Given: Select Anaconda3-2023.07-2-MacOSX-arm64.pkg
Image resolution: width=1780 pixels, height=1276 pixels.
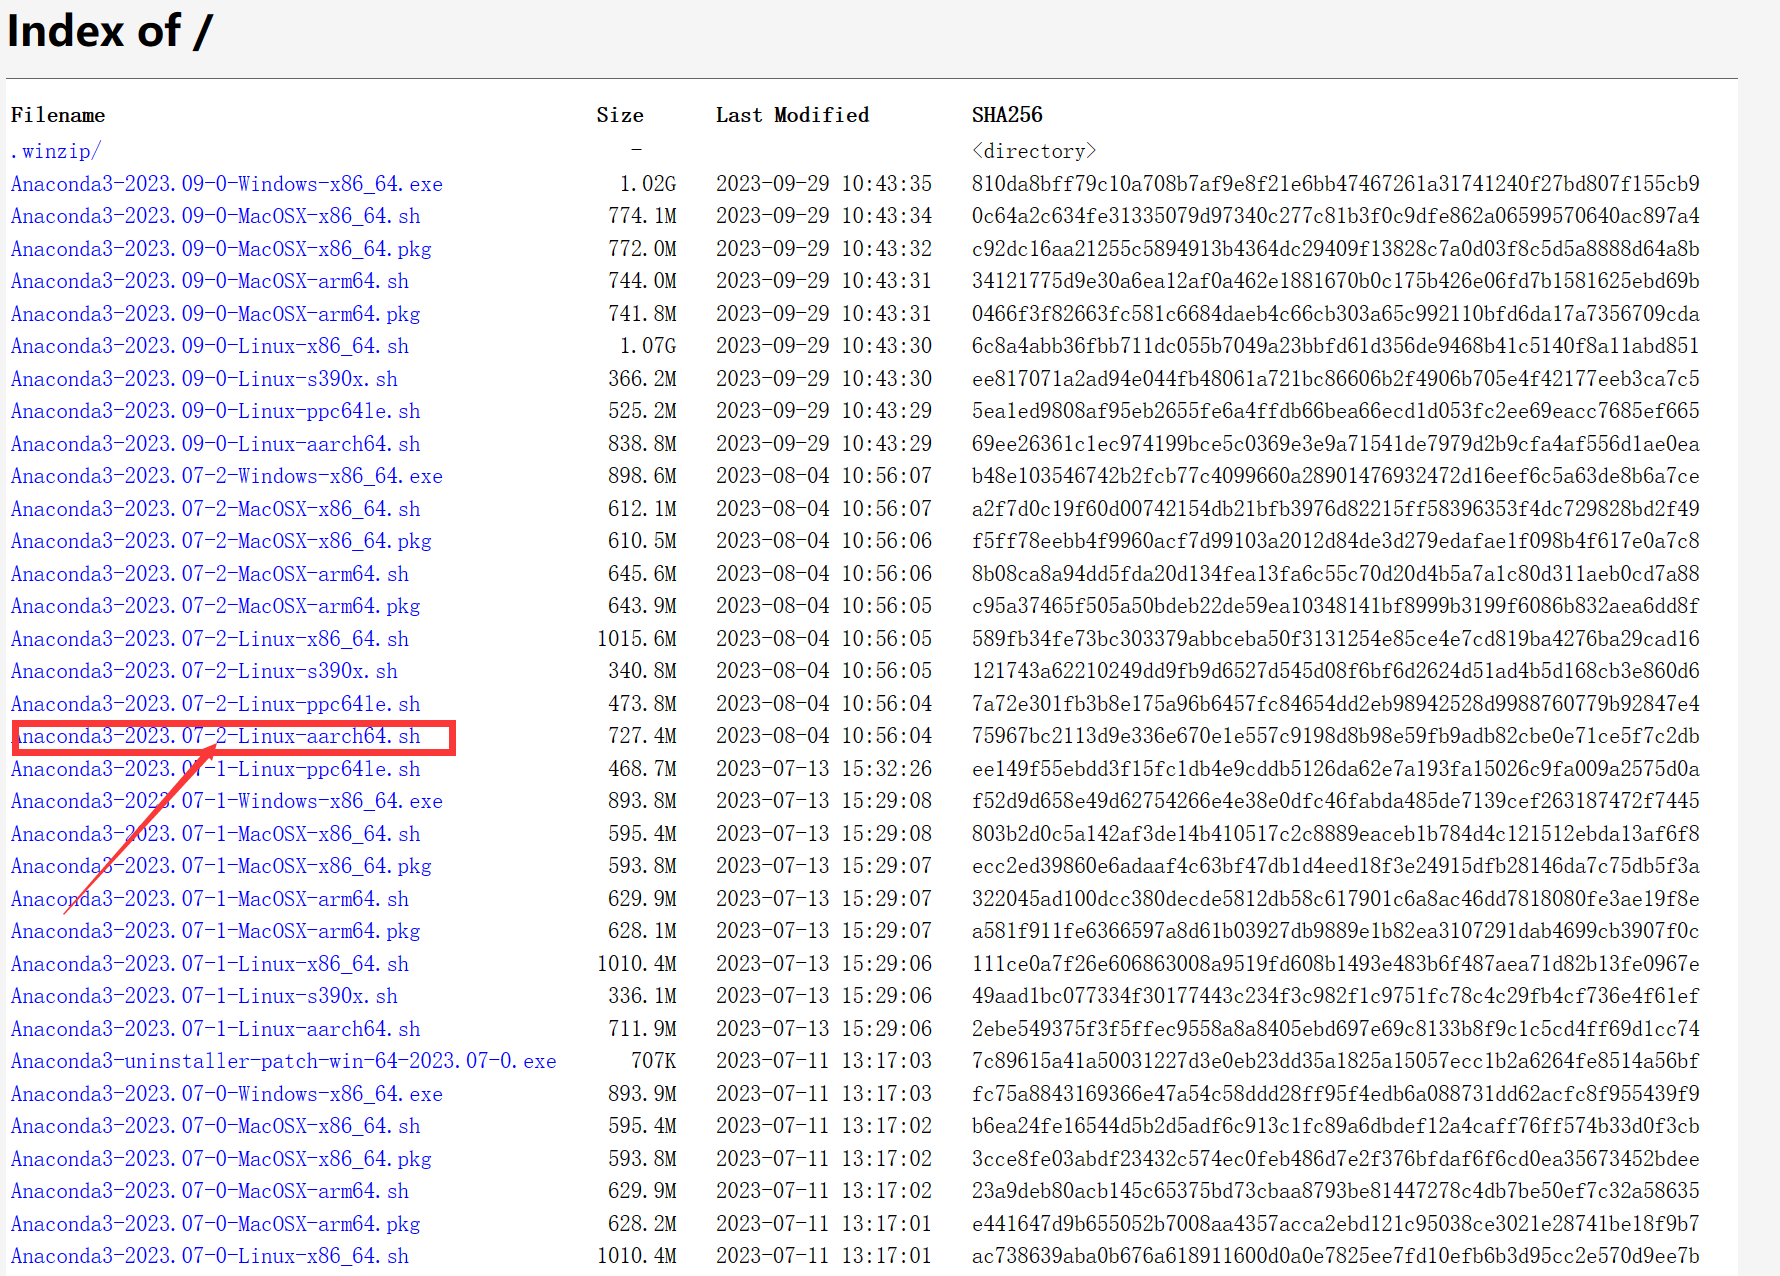Looking at the screenshot, I should click(216, 606).
